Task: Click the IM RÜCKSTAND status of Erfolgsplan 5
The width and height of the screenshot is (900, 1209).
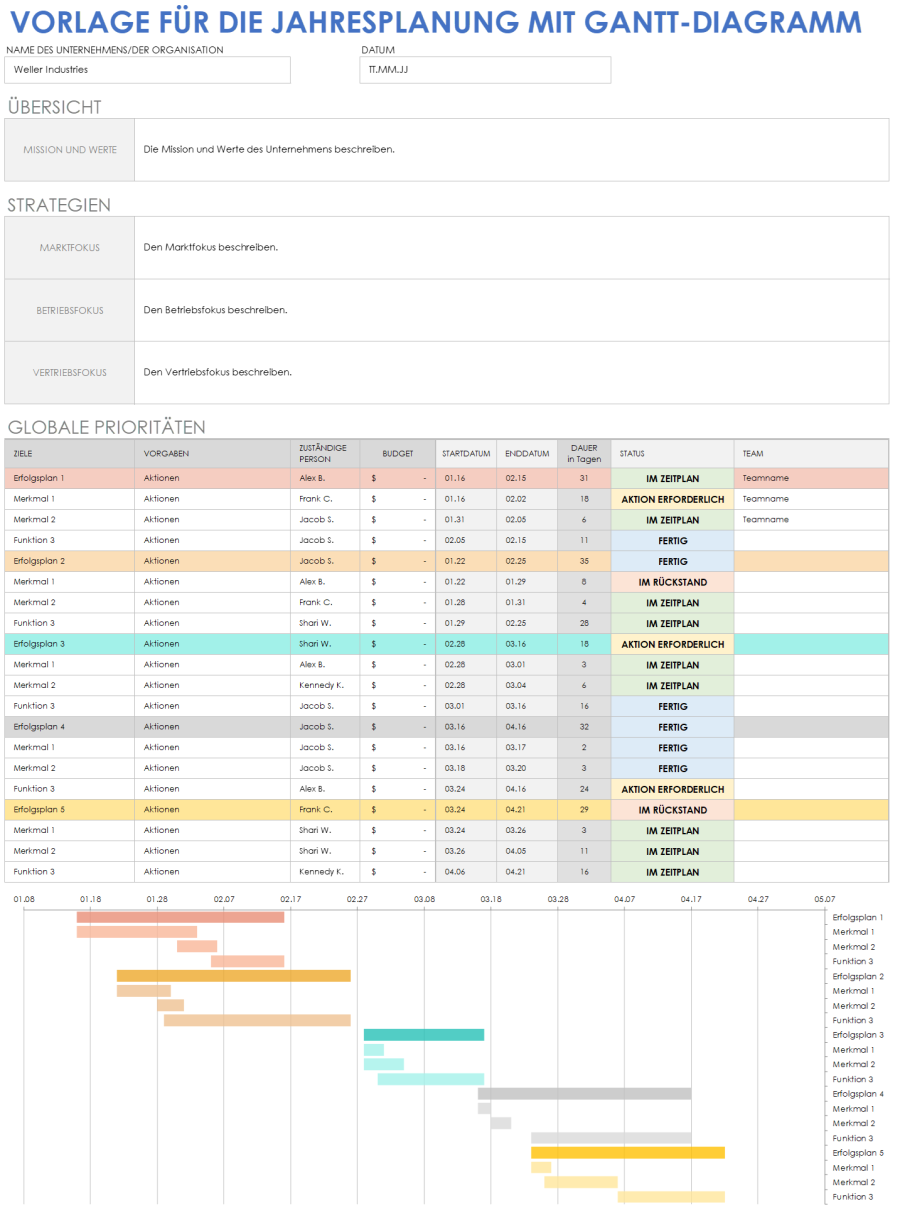Action: coord(672,811)
